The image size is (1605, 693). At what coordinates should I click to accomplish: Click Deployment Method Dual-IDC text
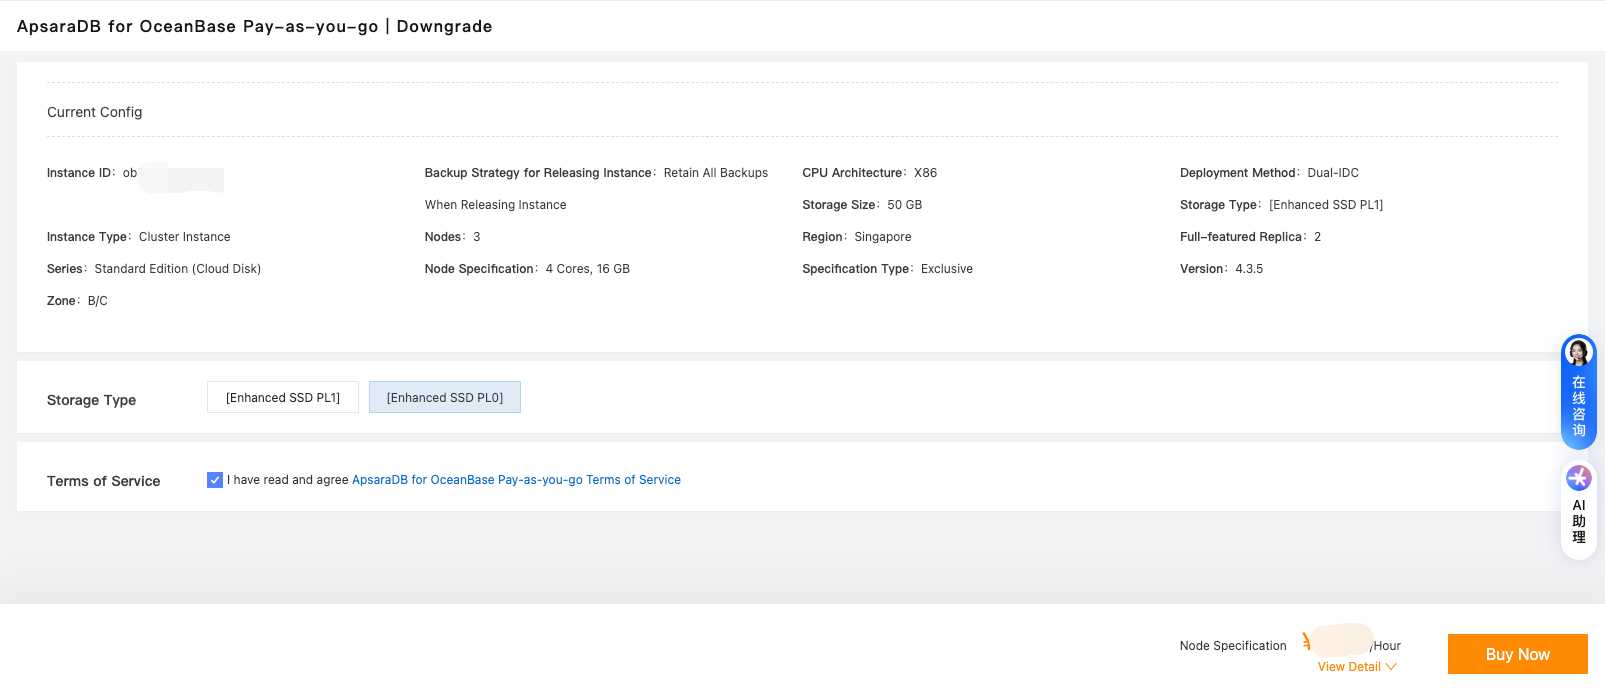pos(1269,173)
